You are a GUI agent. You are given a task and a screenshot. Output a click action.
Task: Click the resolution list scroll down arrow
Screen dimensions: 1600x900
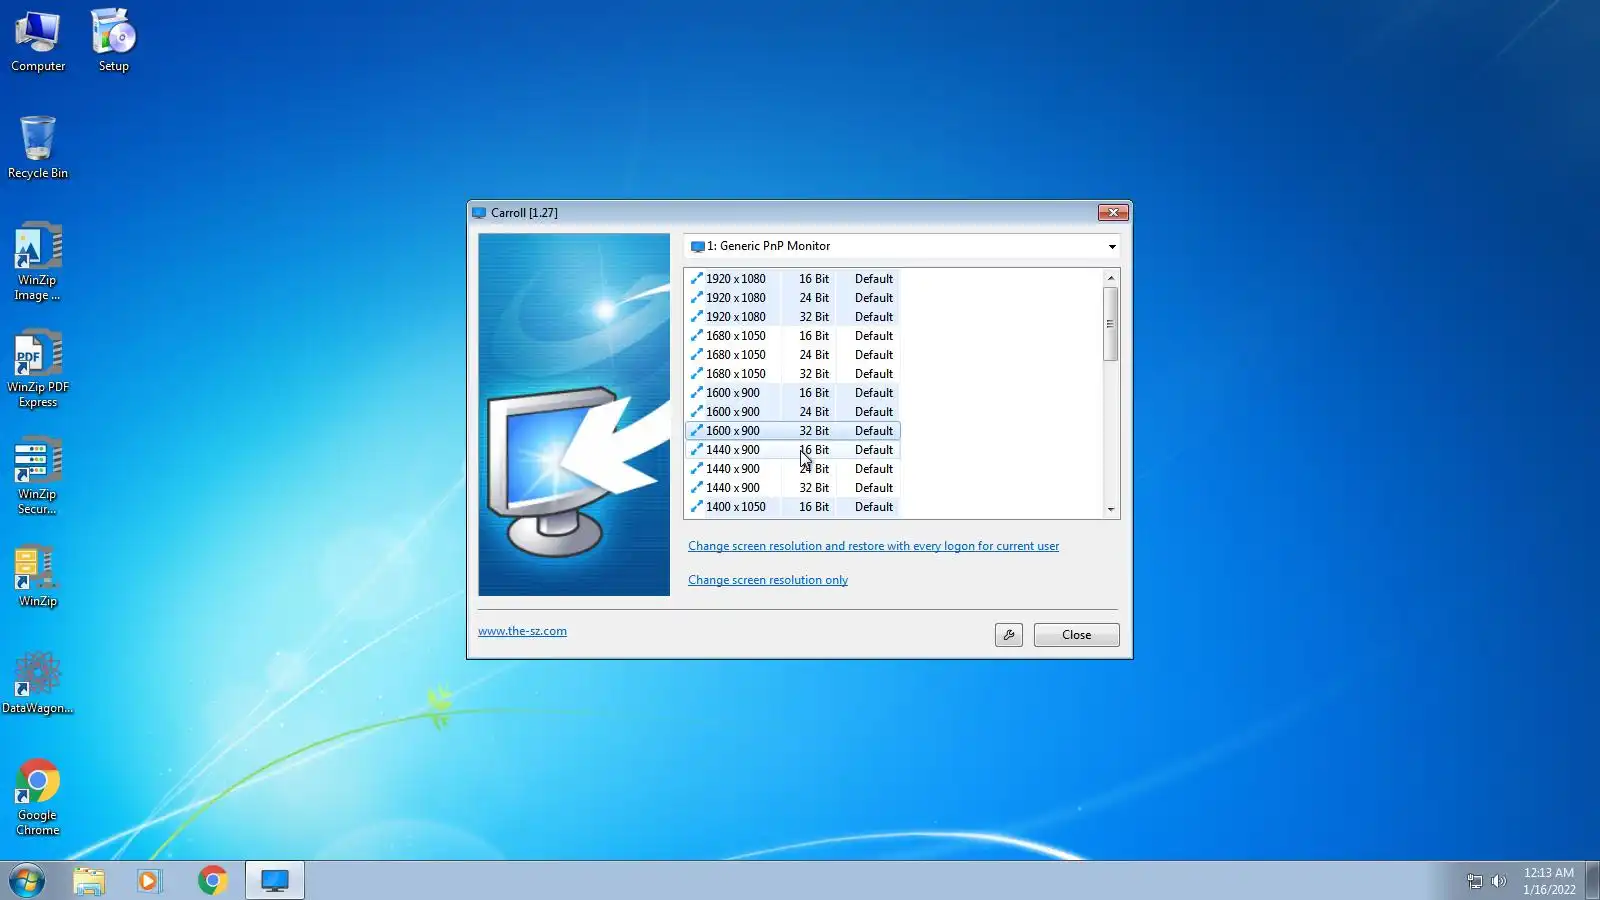pos(1111,510)
